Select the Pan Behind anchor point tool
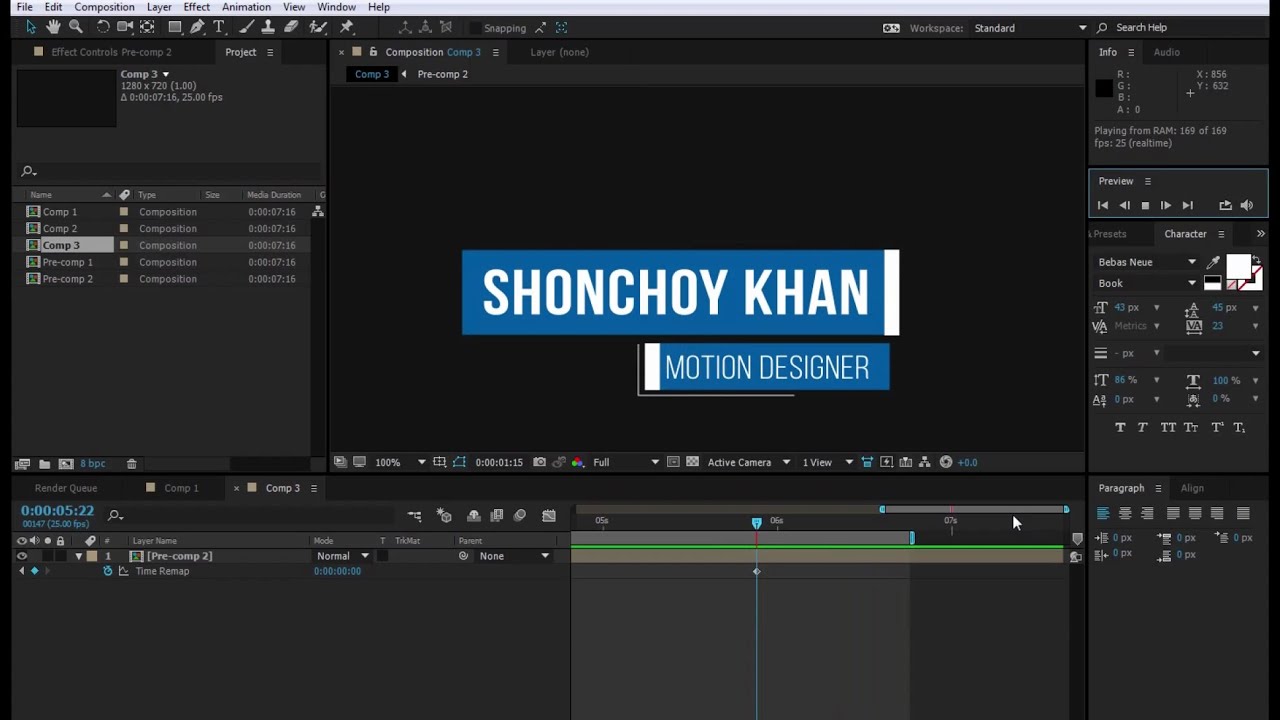The image size is (1280, 720). pyautogui.click(x=147, y=27)
